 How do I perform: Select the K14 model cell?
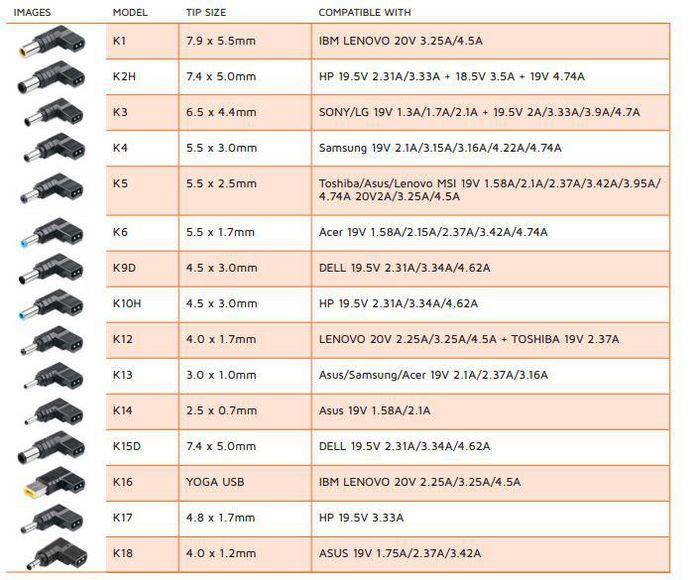[x=142, y=412]
